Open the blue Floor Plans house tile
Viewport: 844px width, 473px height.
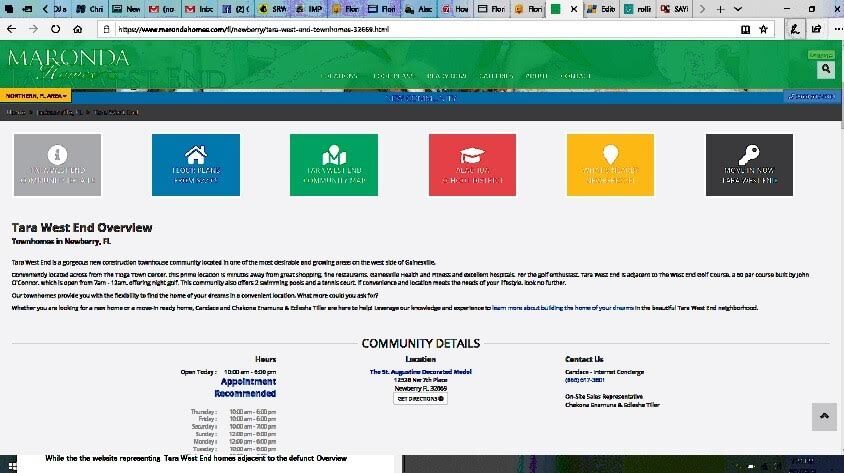coord(196,165)
